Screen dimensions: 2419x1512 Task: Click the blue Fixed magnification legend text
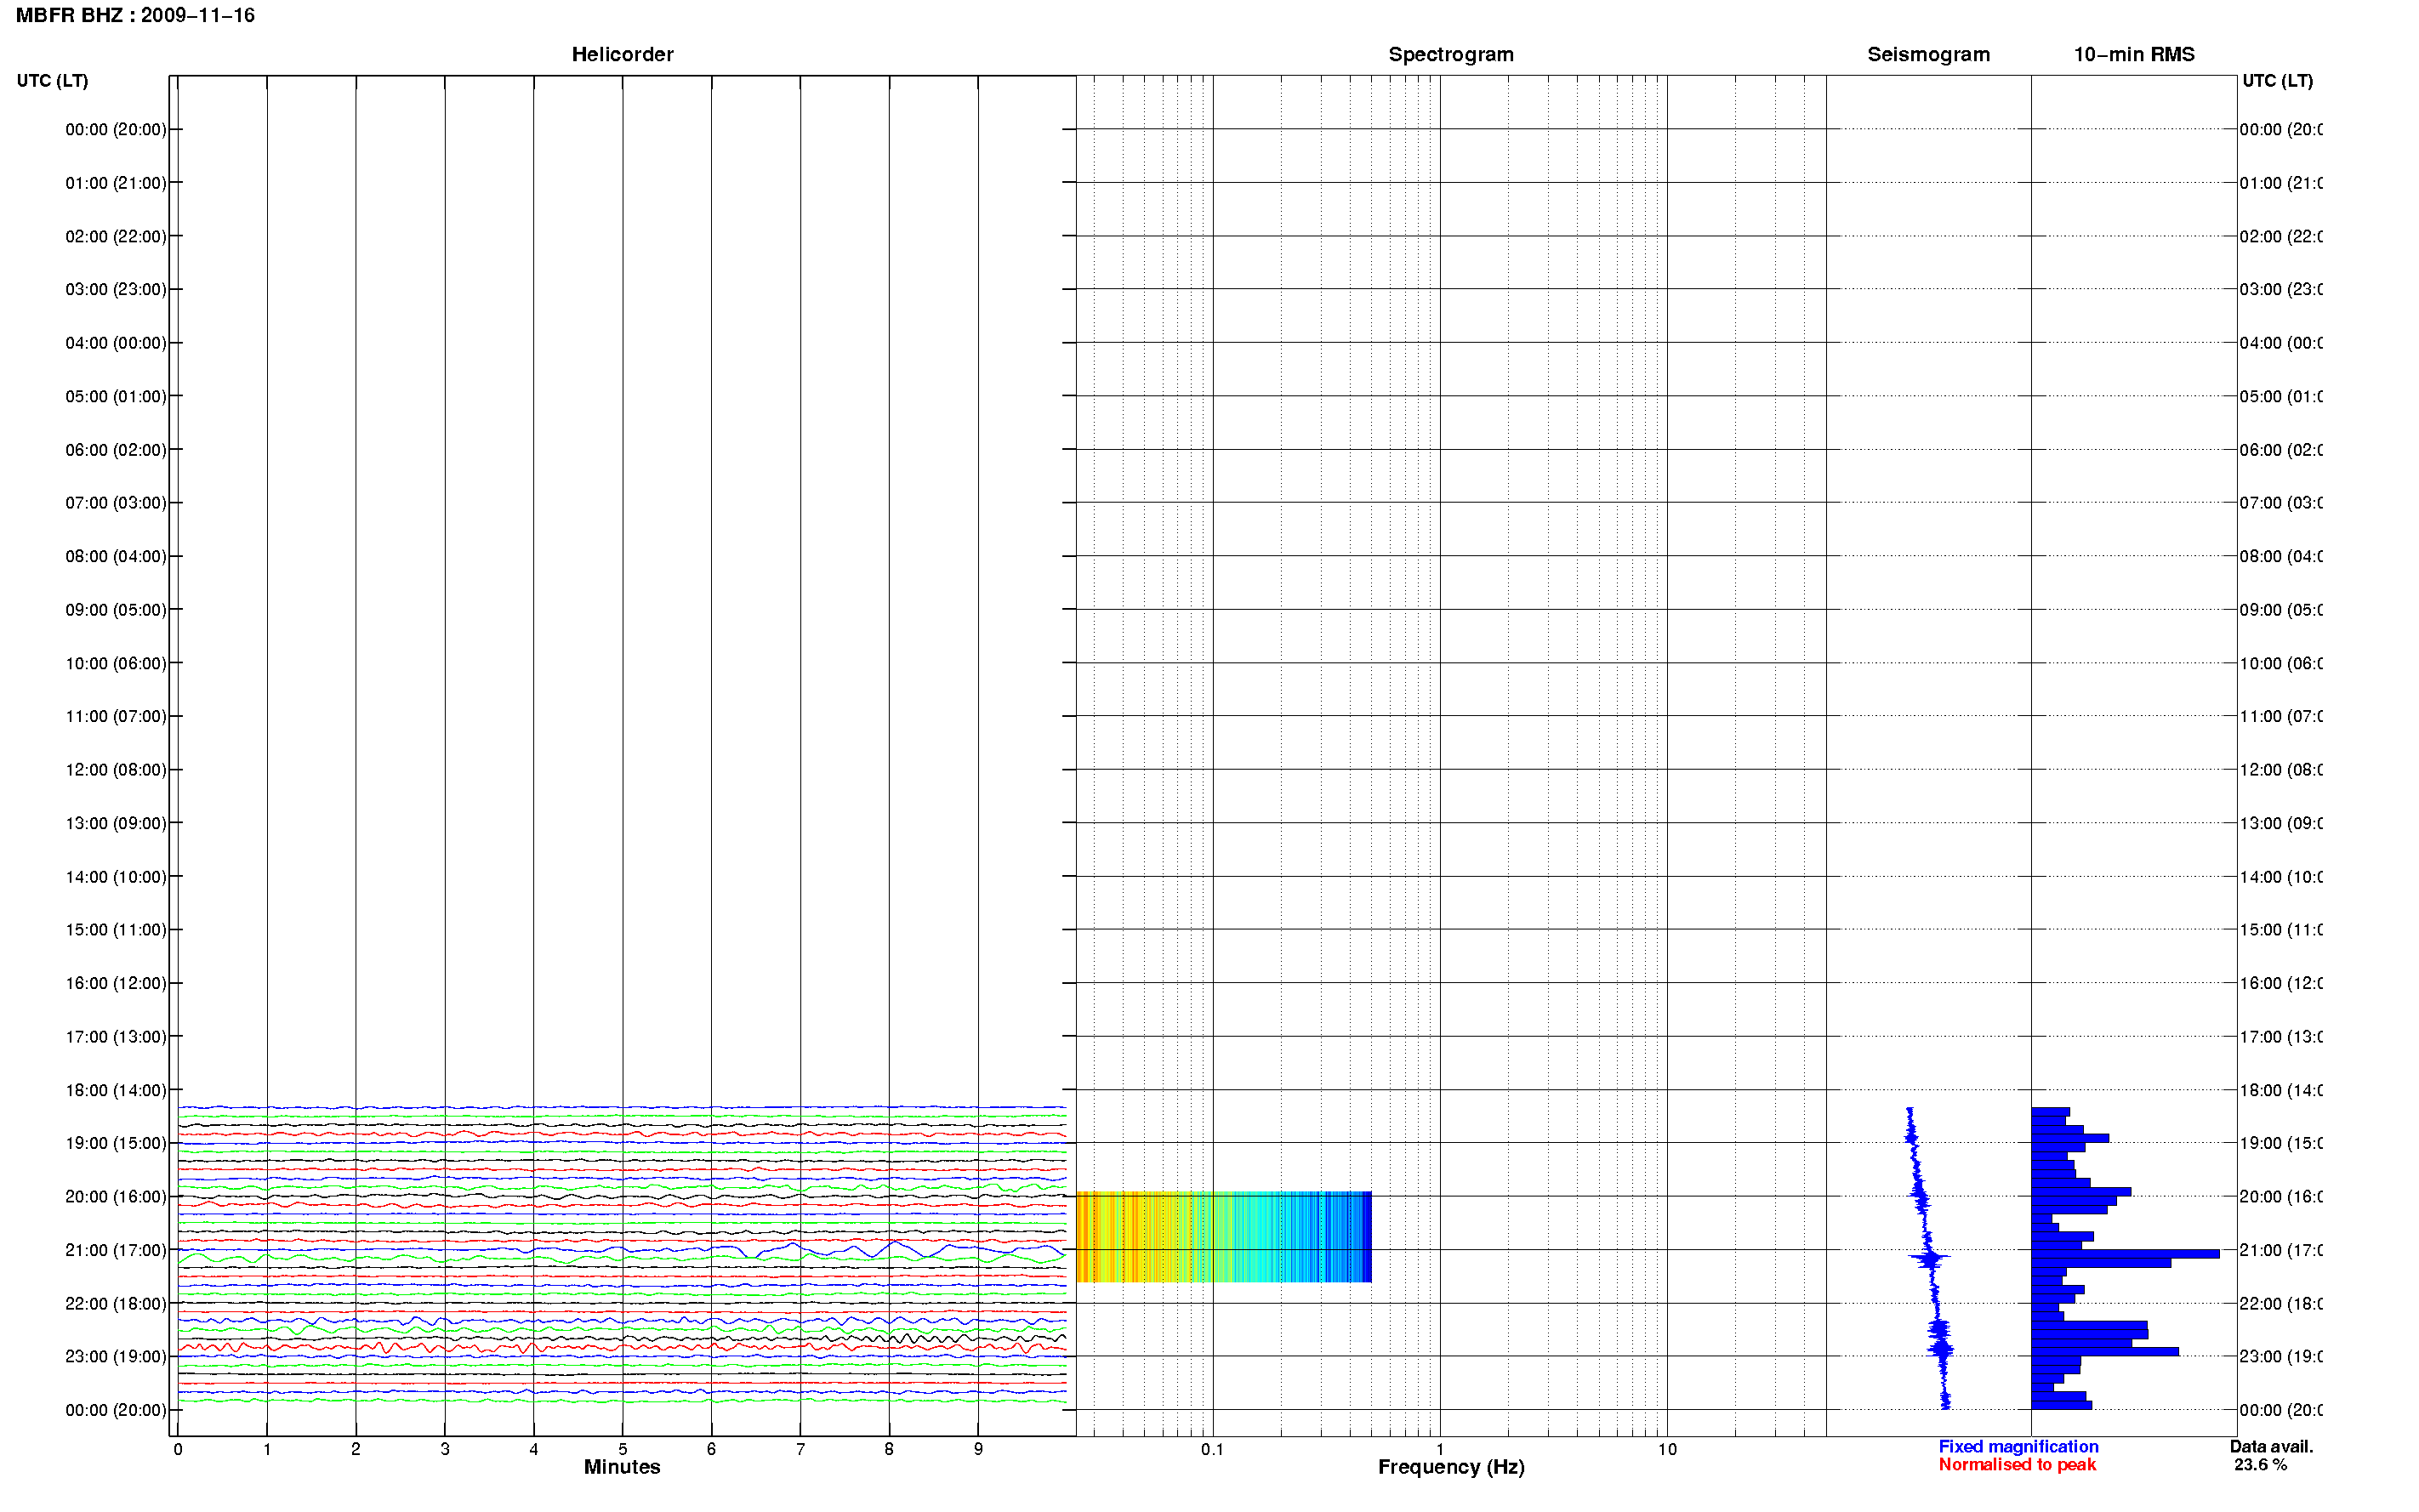[2018, 1447]
